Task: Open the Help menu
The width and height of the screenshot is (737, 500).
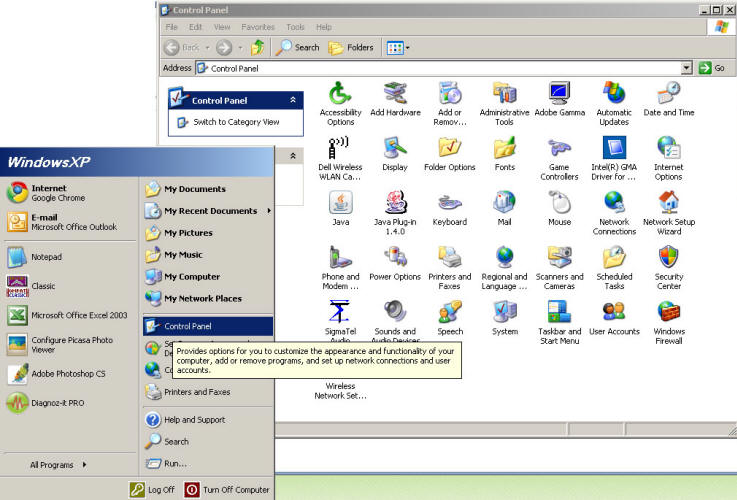Action: pos(323,27)
